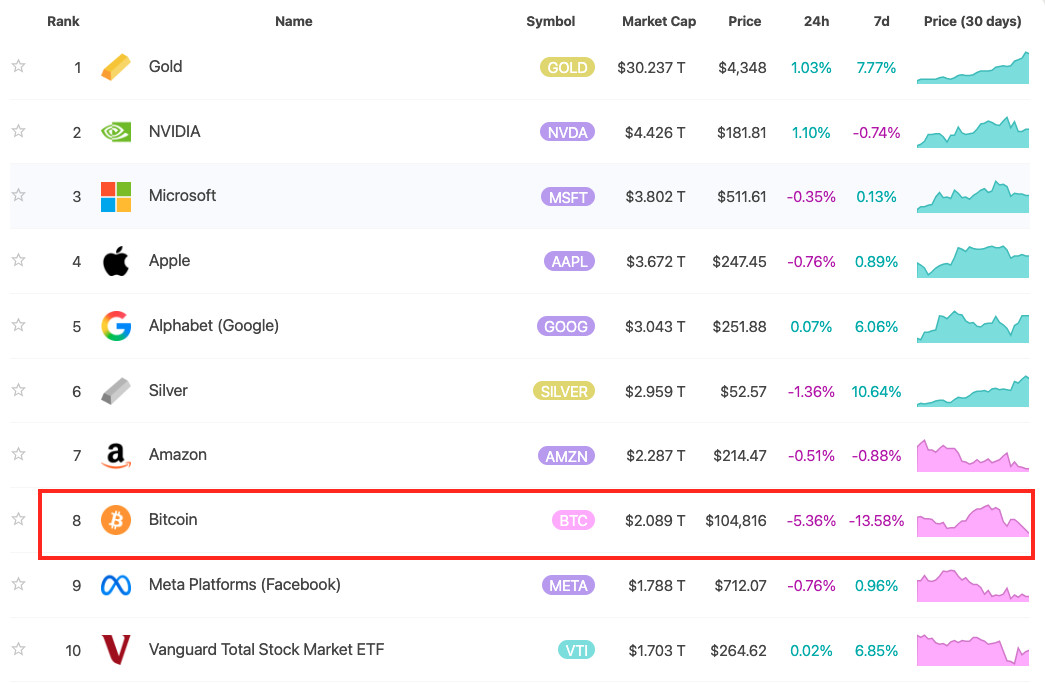
Task: Click the AAPL symbol badge
Action: click(569, 260)
